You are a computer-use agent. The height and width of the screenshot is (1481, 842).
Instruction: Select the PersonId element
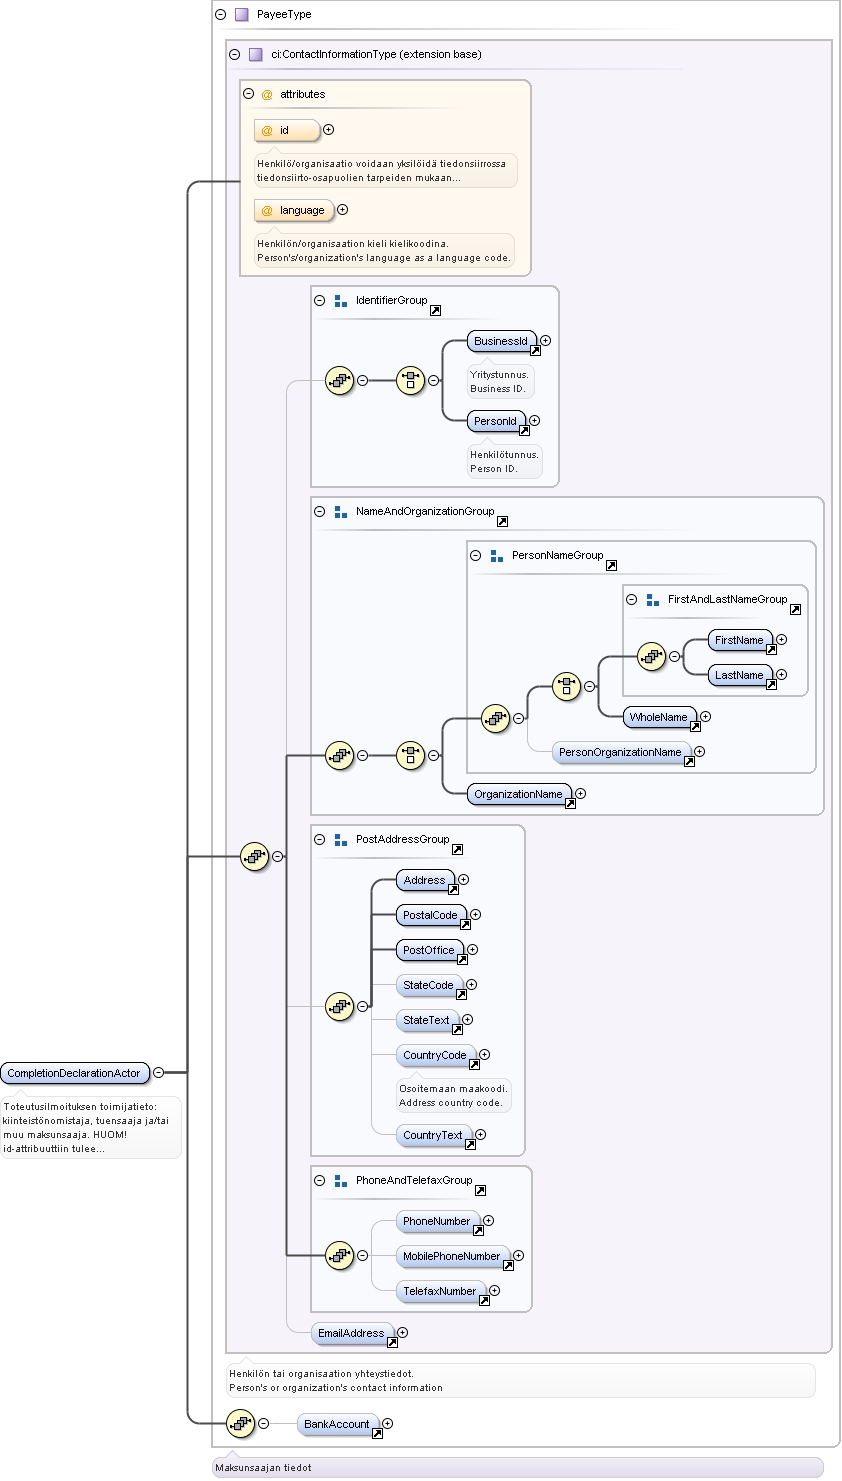point(496,421)
